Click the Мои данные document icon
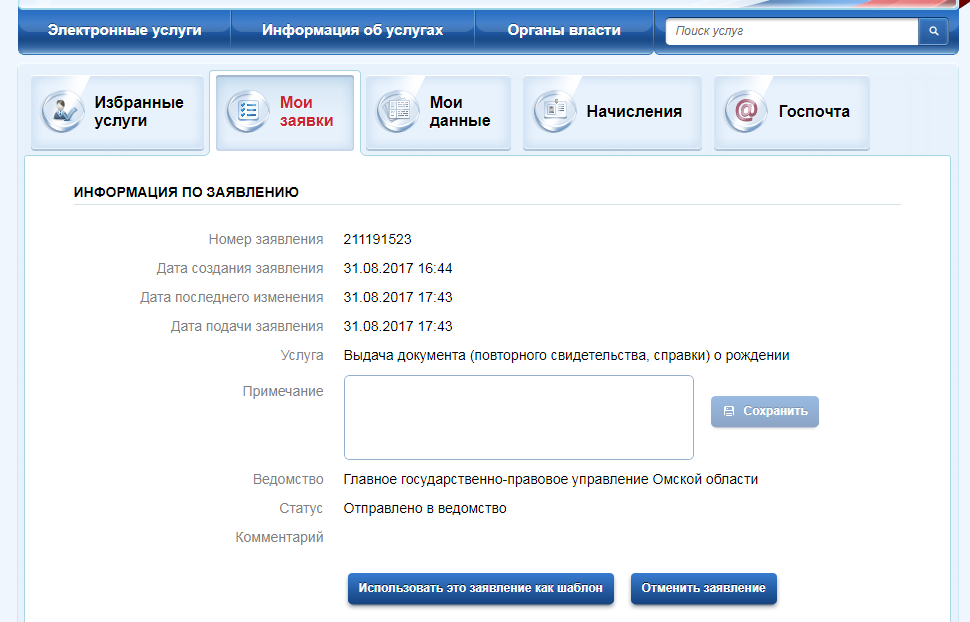The height and width of the screenshot is (622, 970). [x=397, y=111]
